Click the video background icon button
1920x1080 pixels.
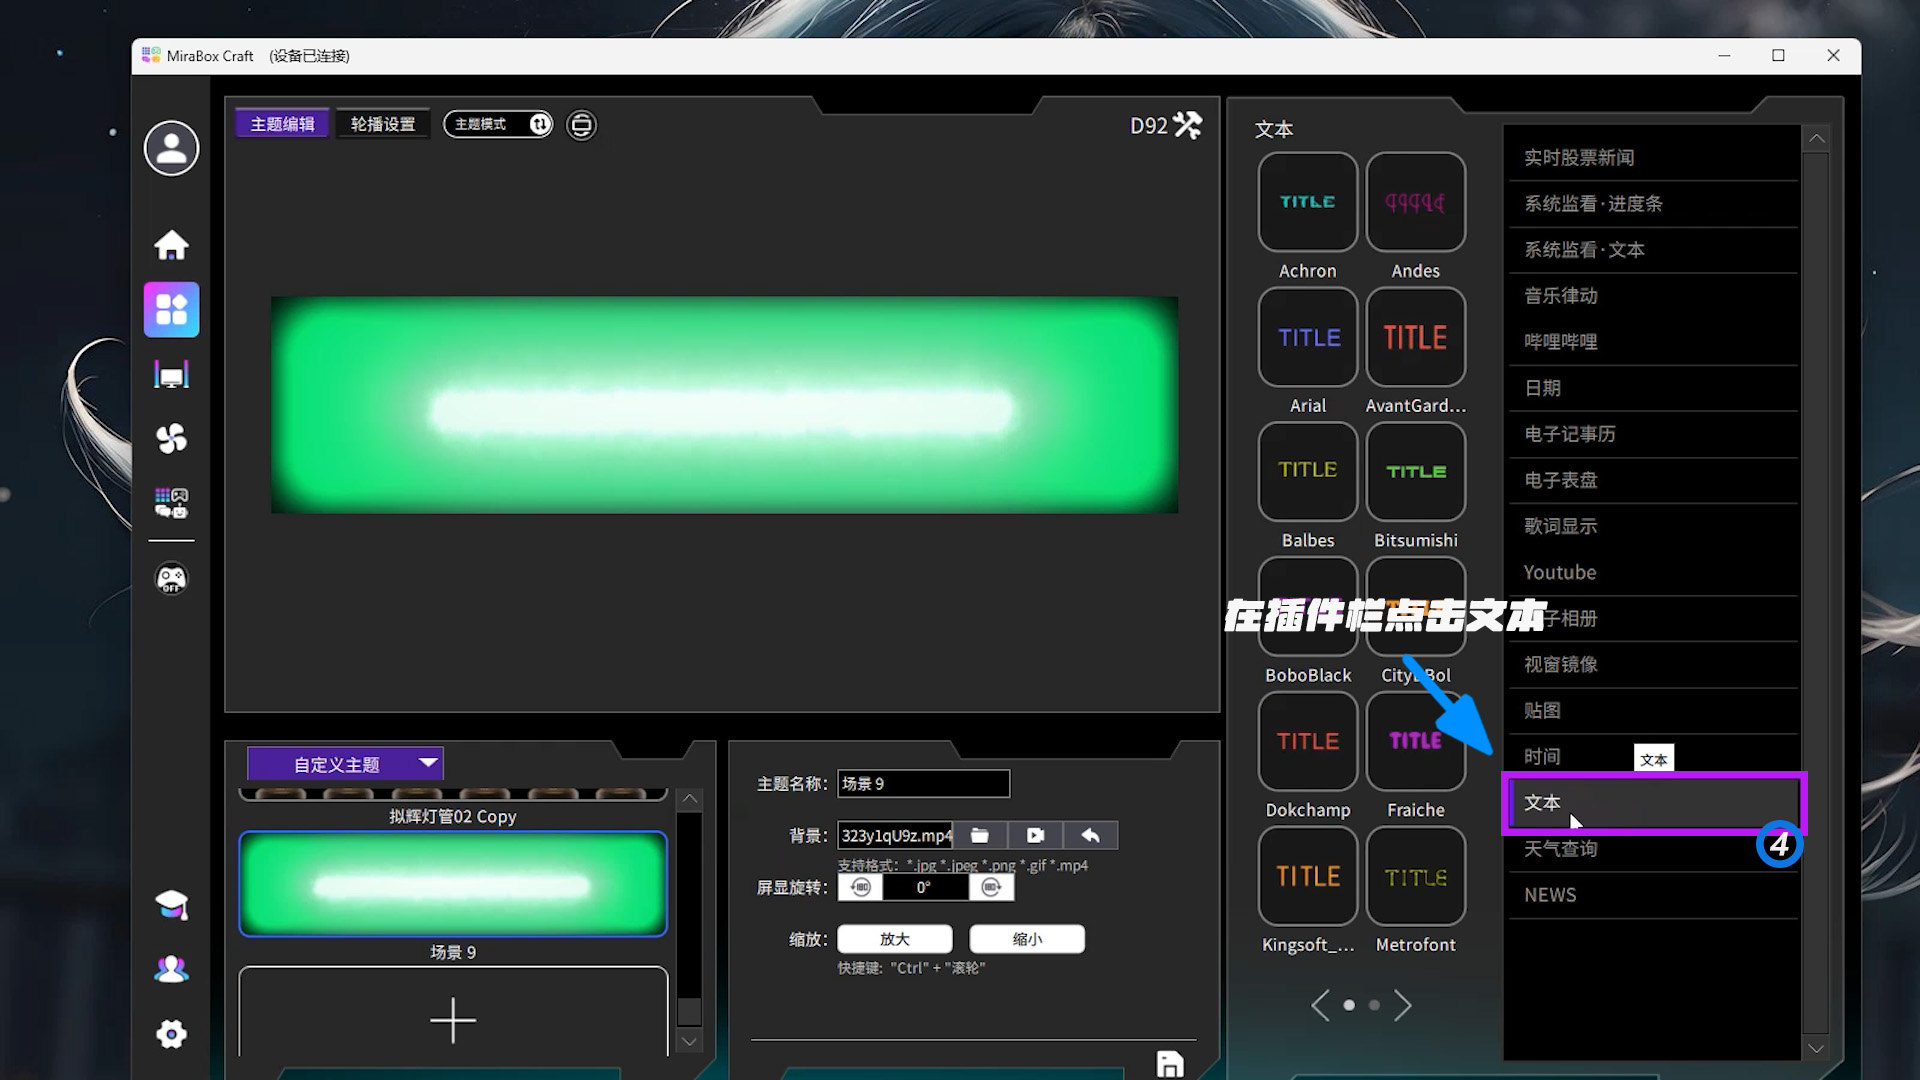pyautogui.click(x=1035, y=835)
